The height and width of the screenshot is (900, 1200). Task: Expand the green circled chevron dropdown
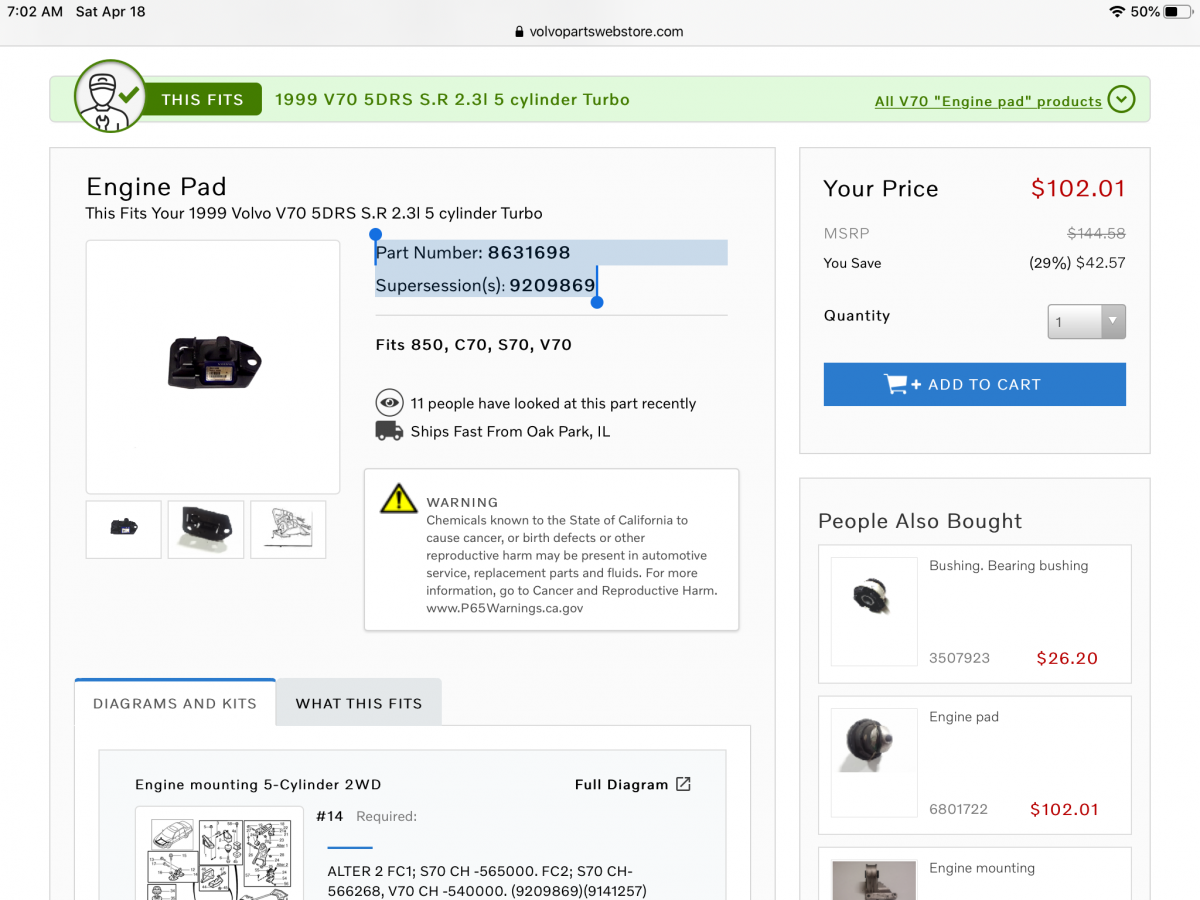pos(1121,100)
